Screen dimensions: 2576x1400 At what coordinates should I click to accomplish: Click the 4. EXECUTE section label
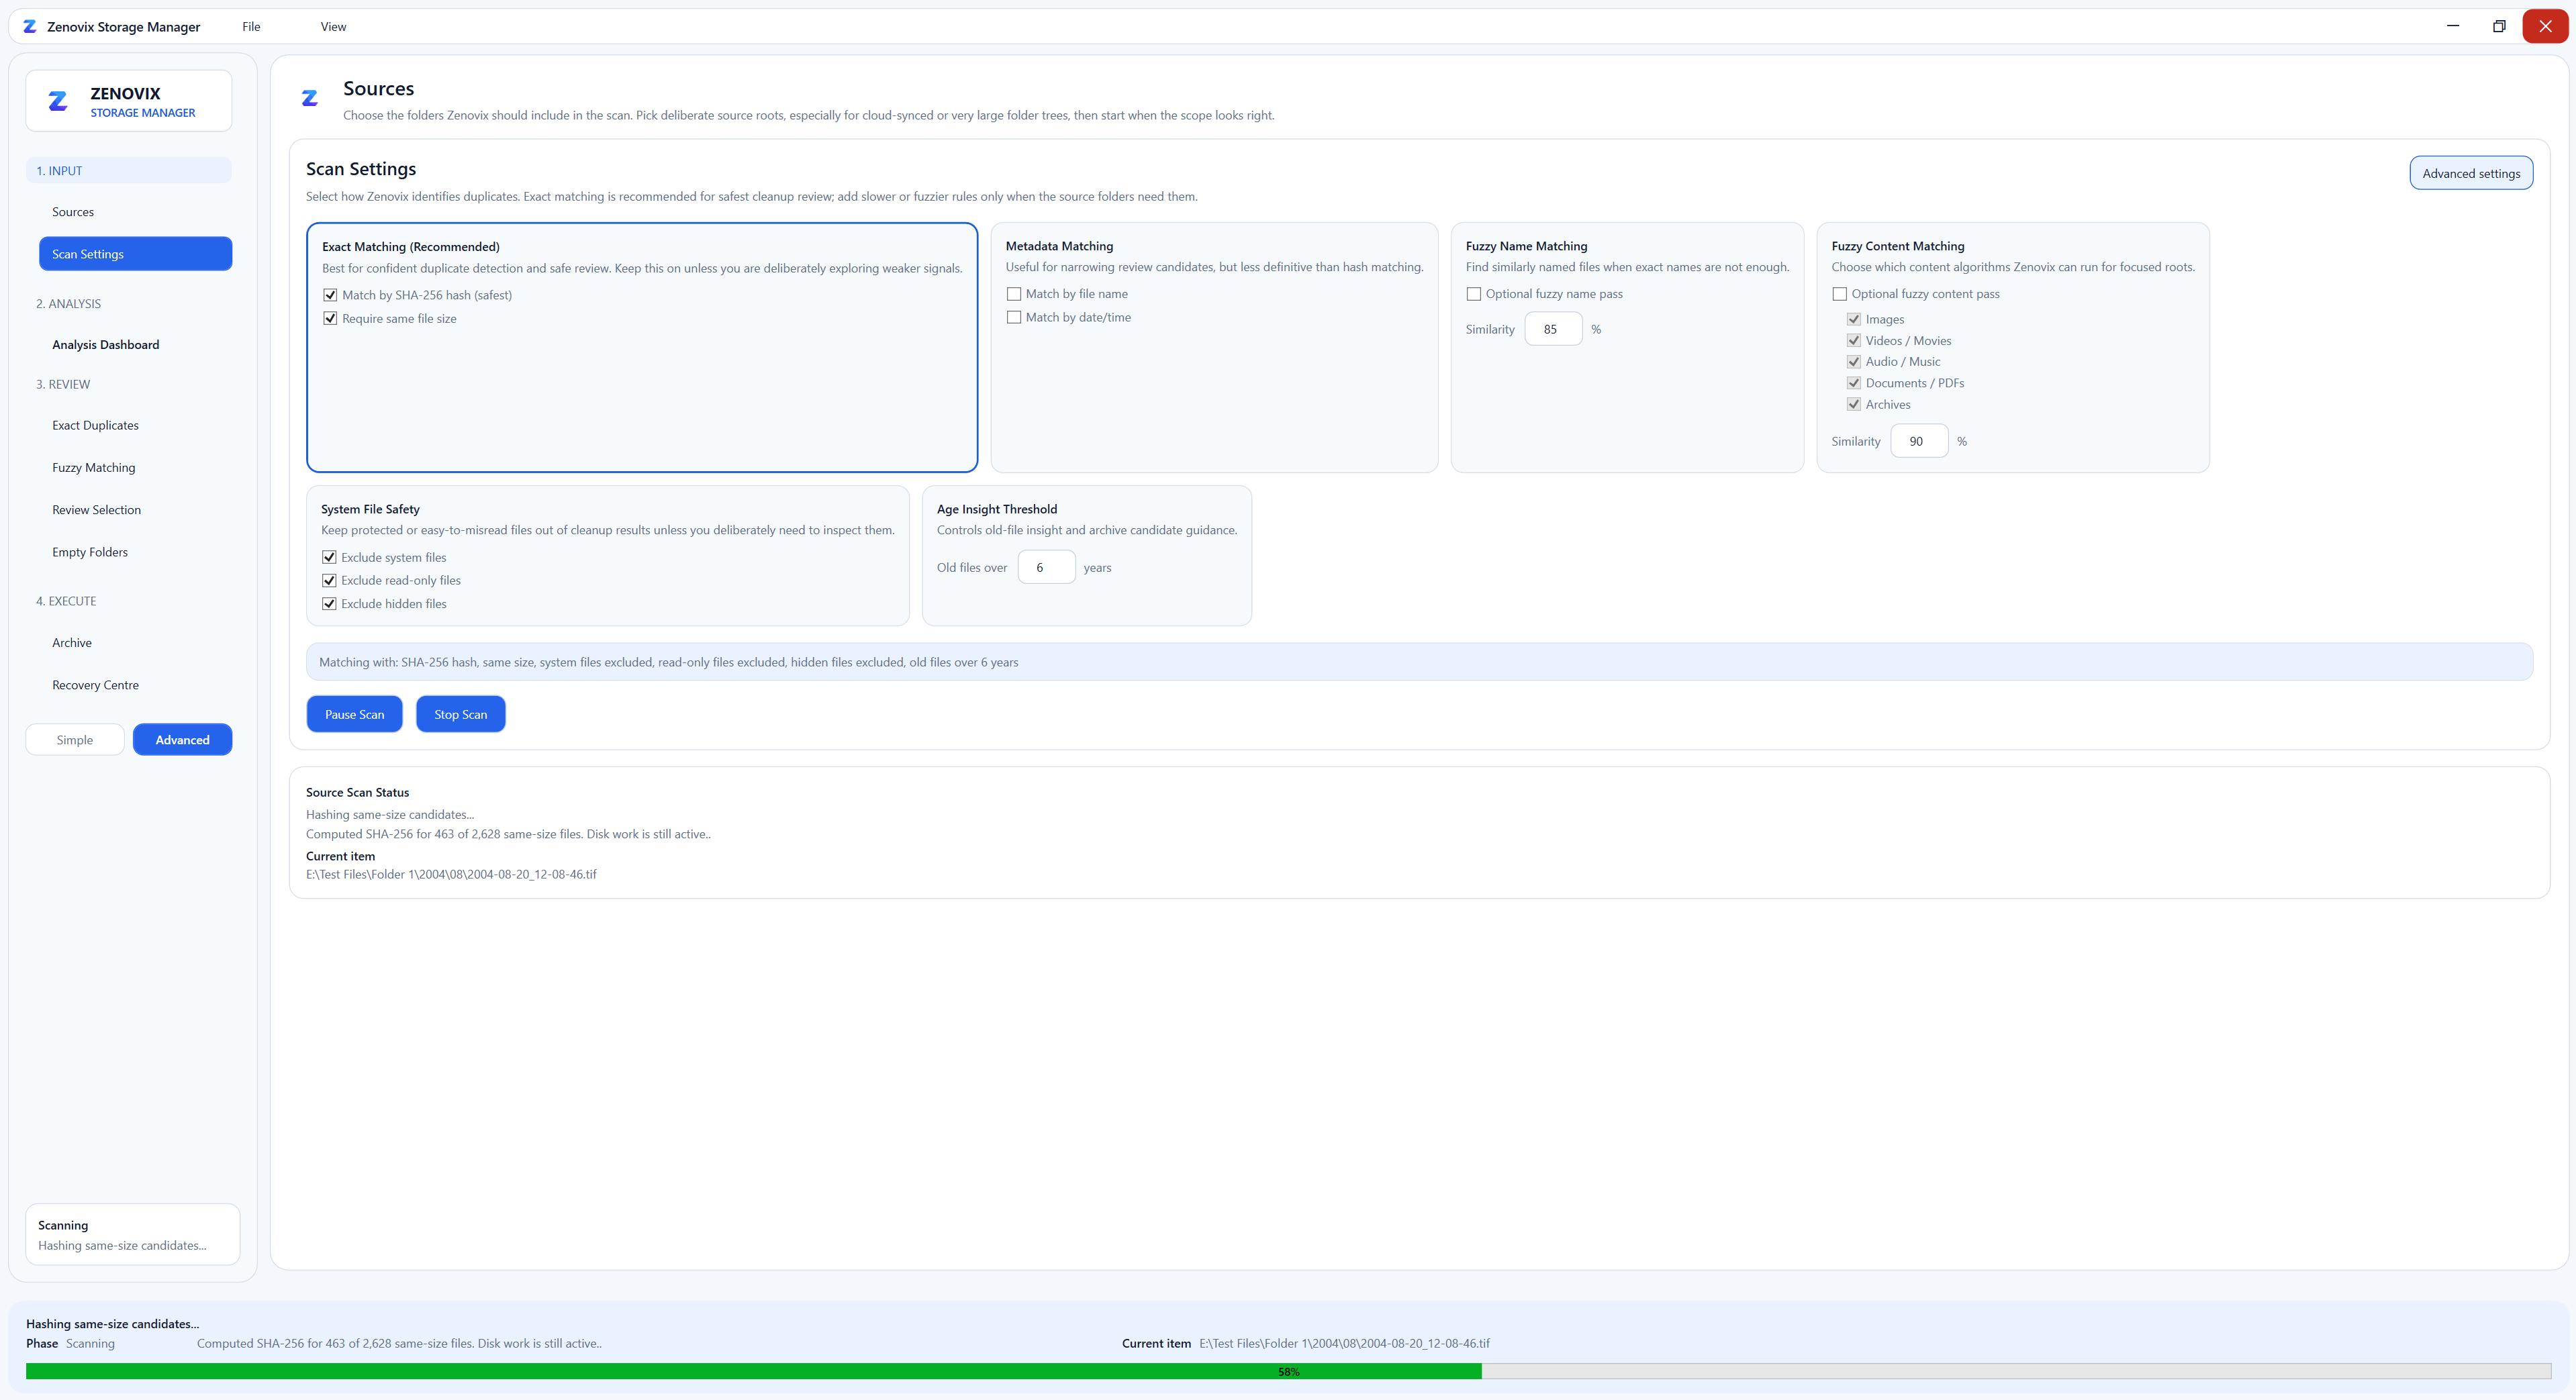coord(66,601)
